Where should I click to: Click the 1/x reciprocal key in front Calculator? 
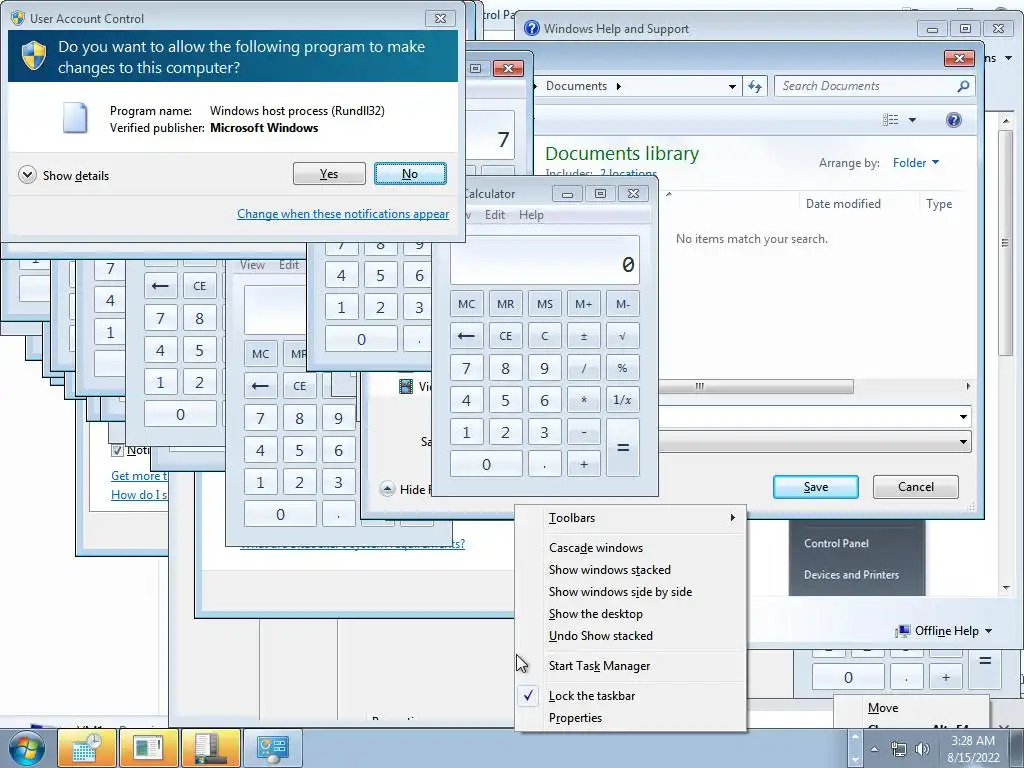(x=622, y=400)
